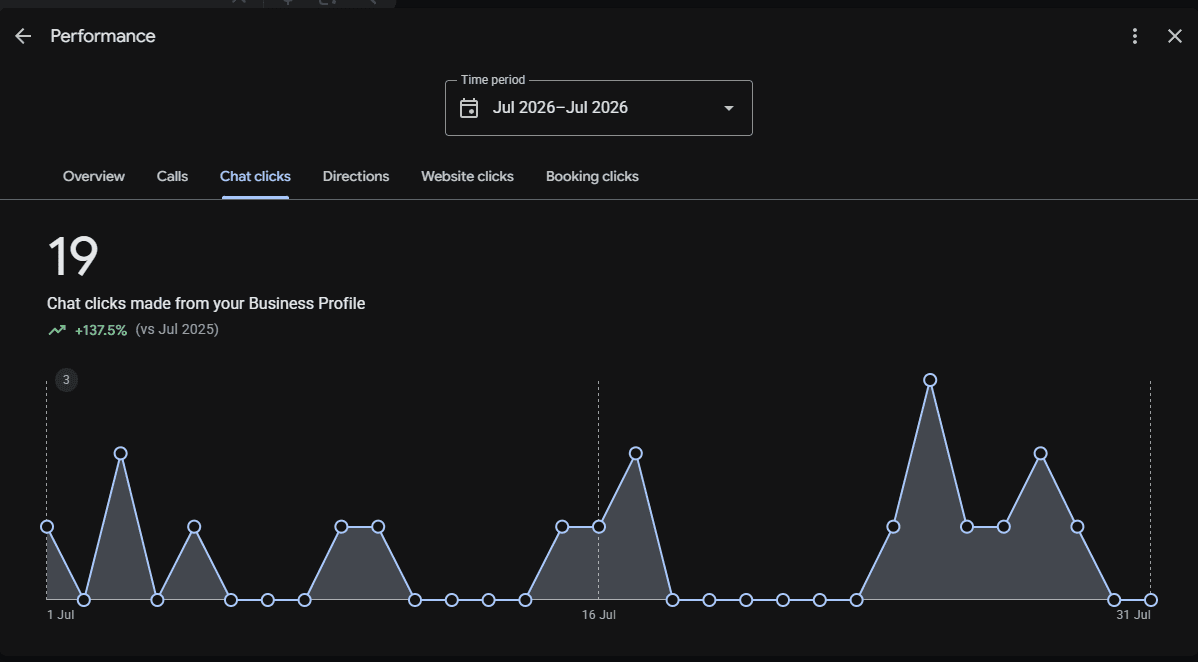This screenshot has width=1198, height=662.
Task: Select the first data point at 1 Jul
Action: (47, 527)
